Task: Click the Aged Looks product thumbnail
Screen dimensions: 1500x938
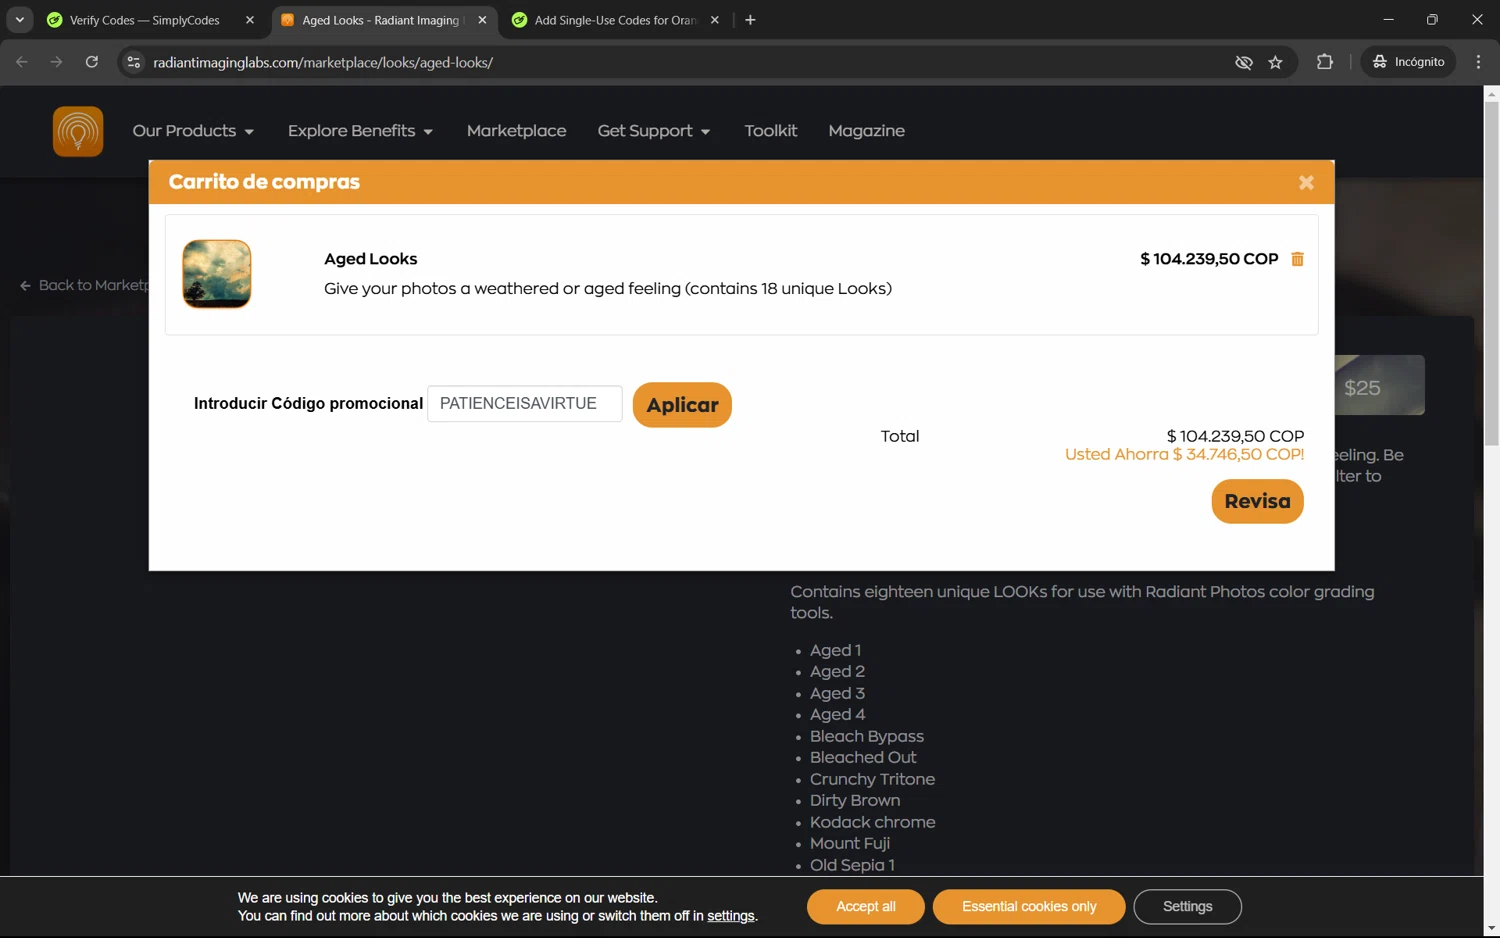Action: point(217,274)
